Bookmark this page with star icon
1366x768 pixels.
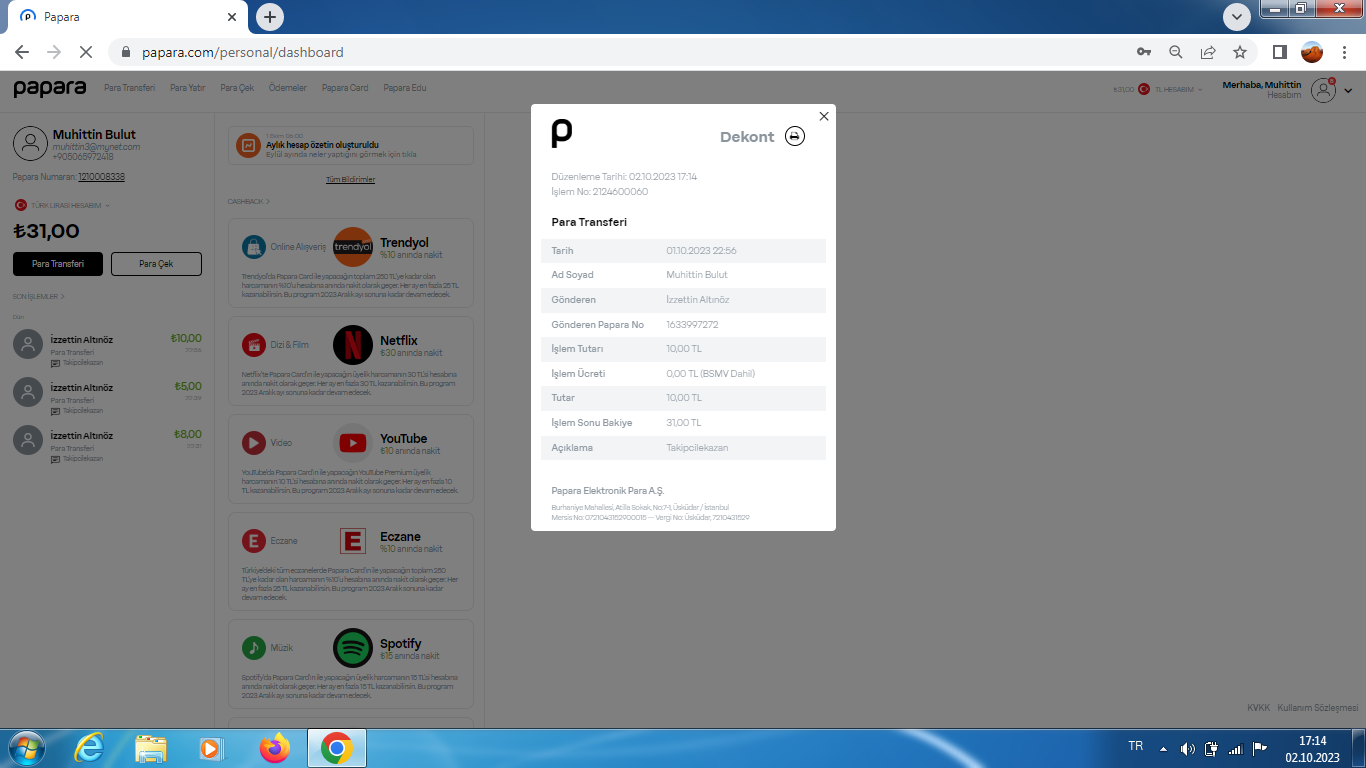pos(1240,52)
